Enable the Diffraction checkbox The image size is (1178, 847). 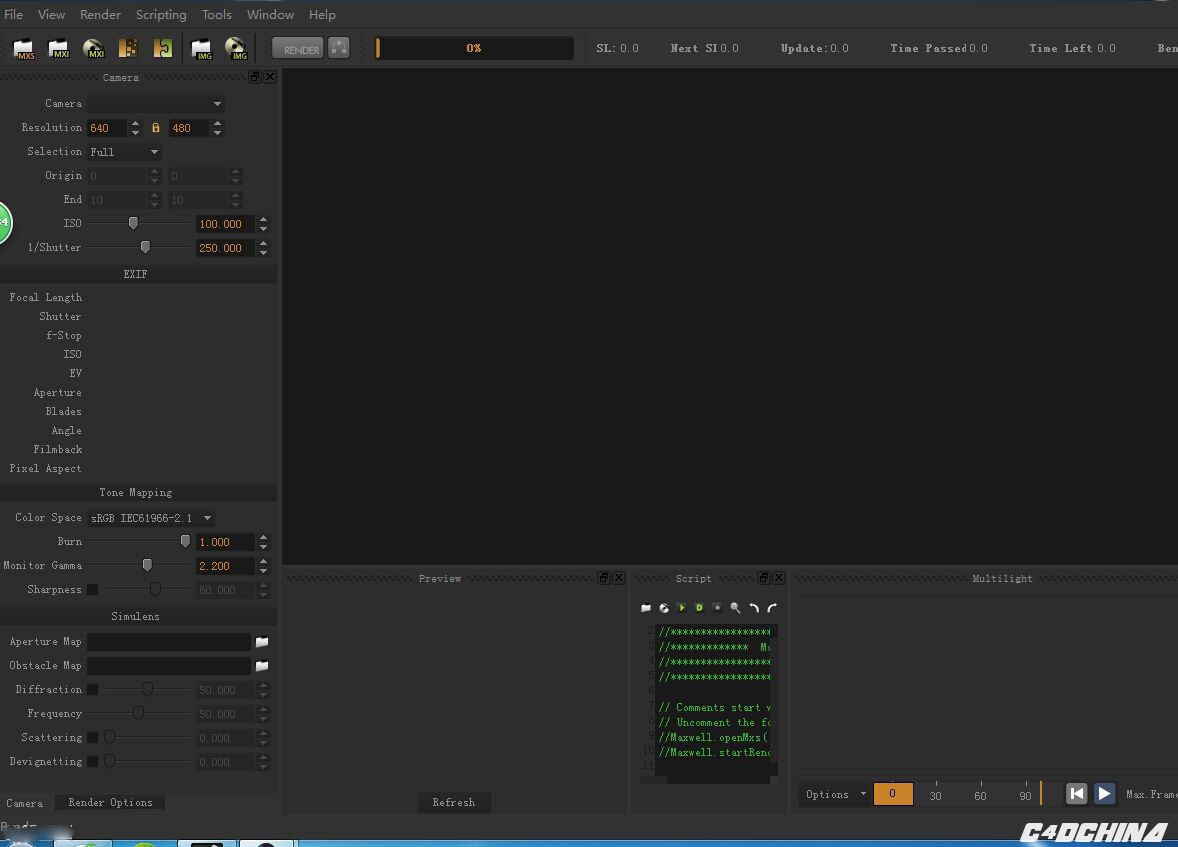[92, 690]
